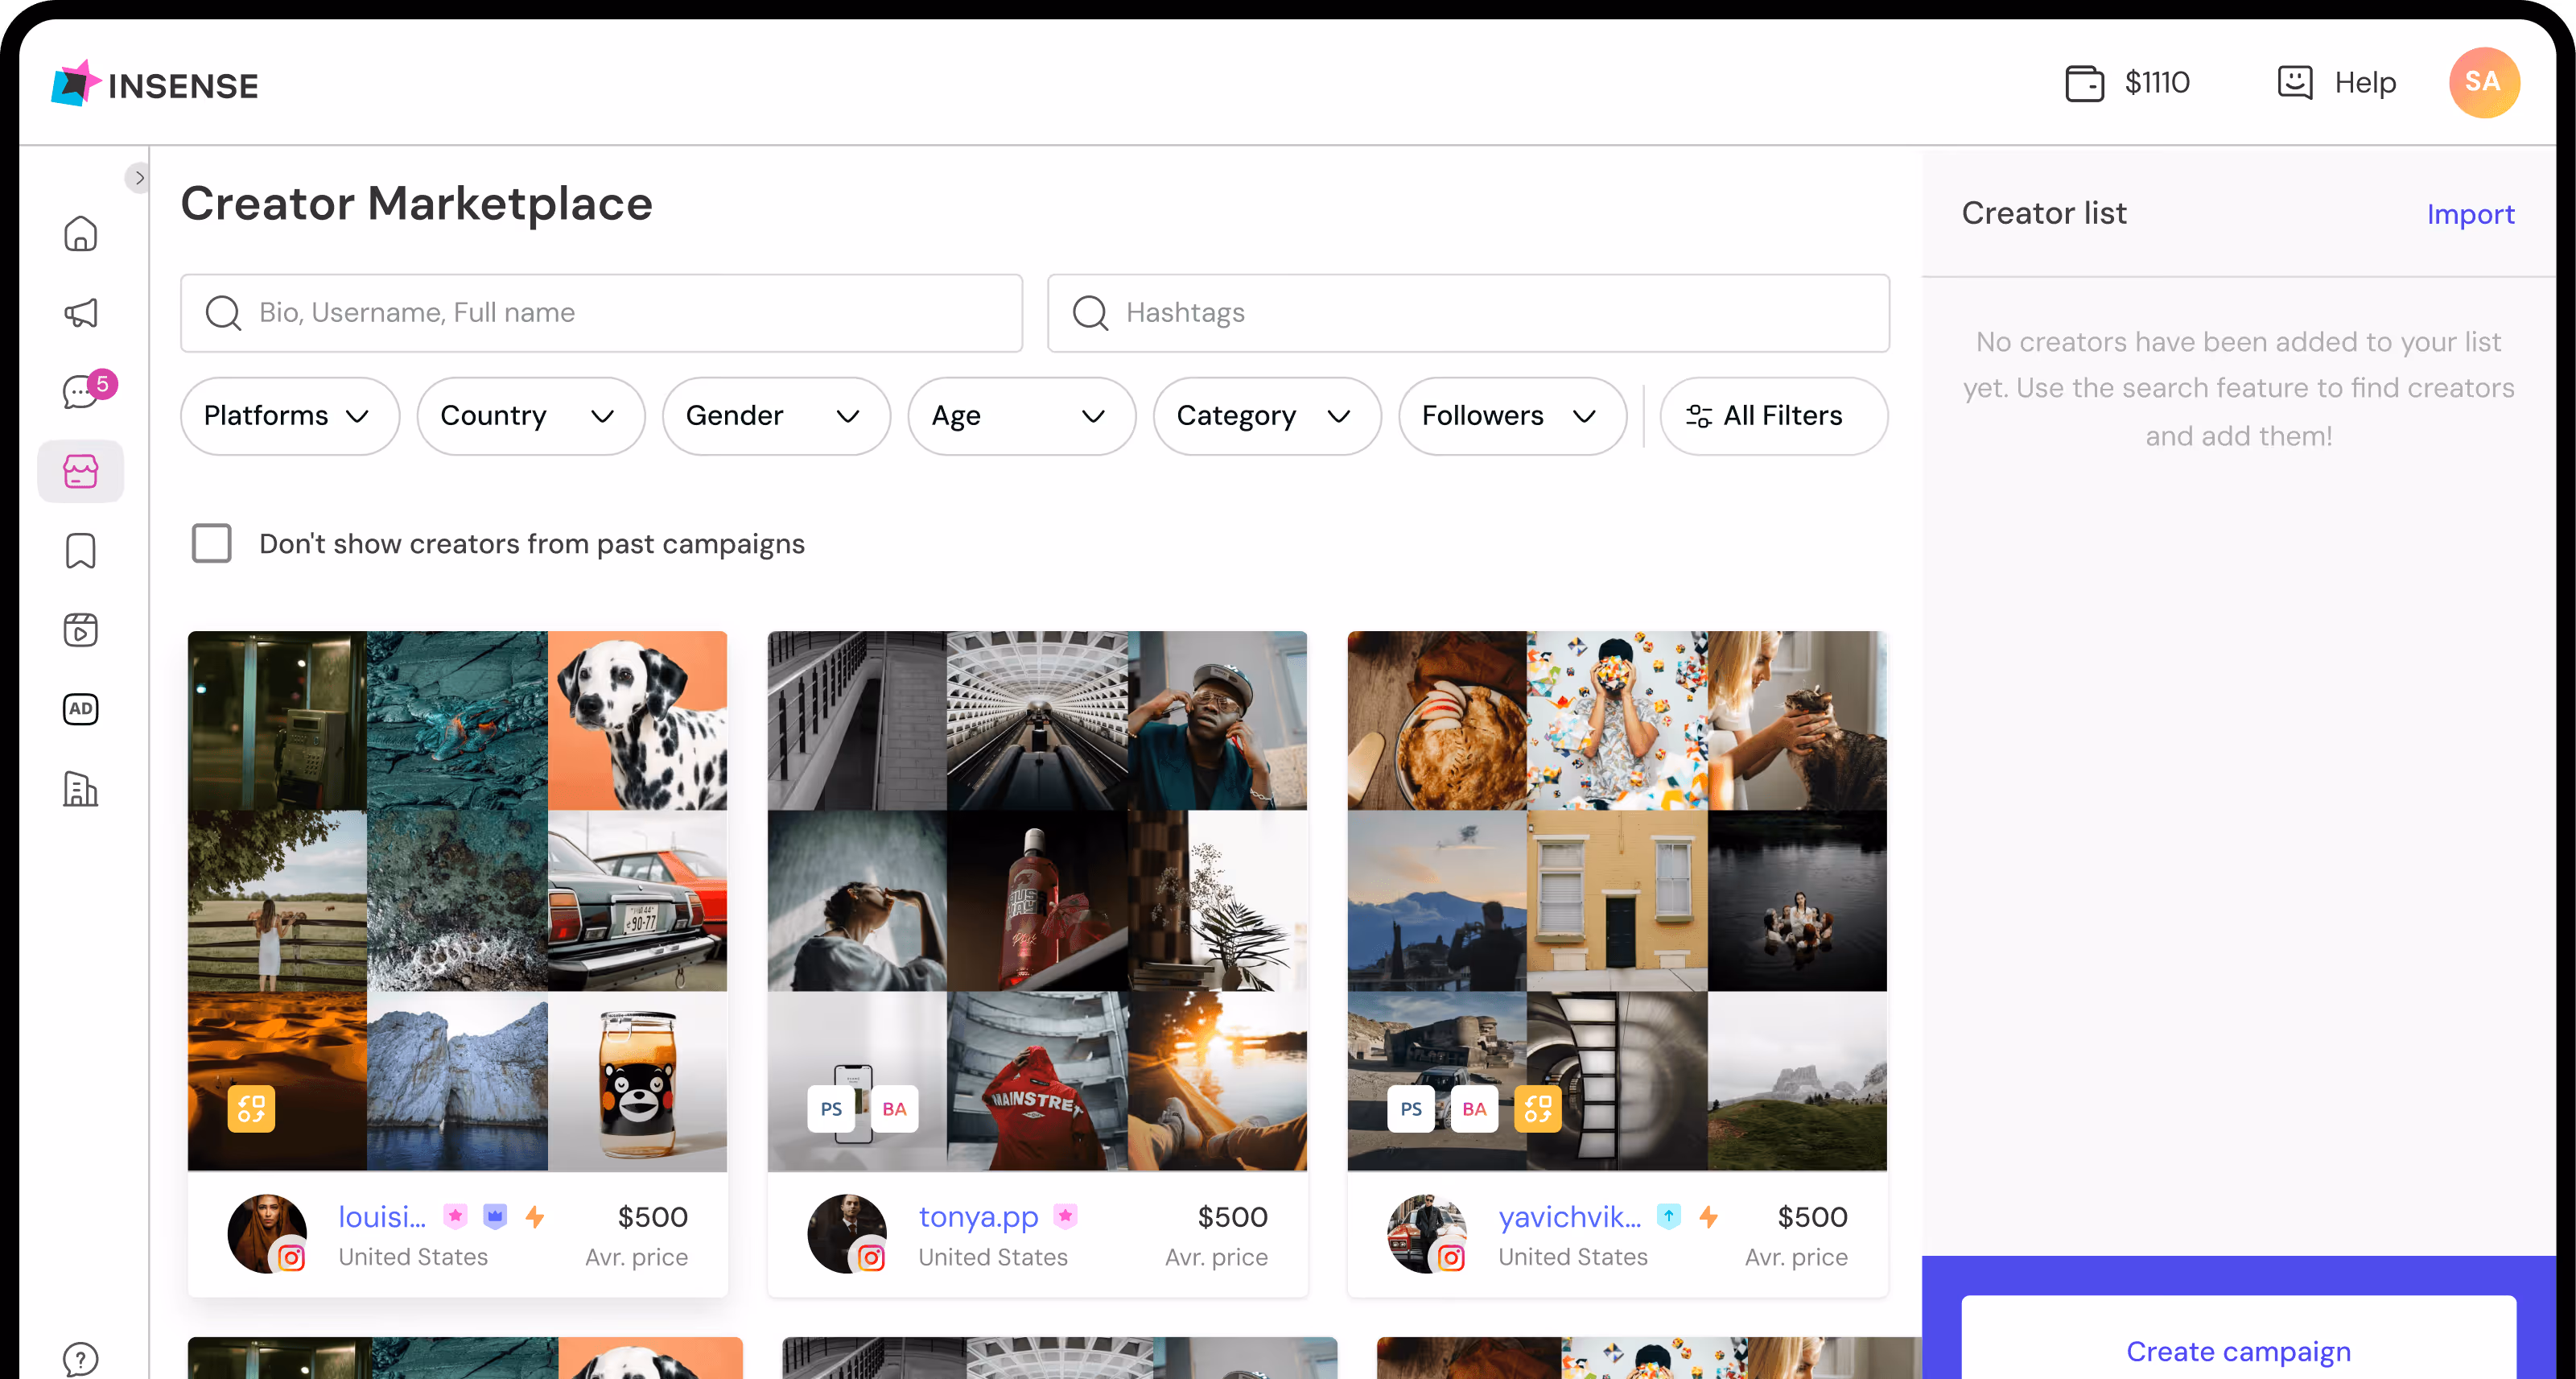Select the AD sidebar icon
Viewport: 2576px width, 1379px height.
point(80,708)
